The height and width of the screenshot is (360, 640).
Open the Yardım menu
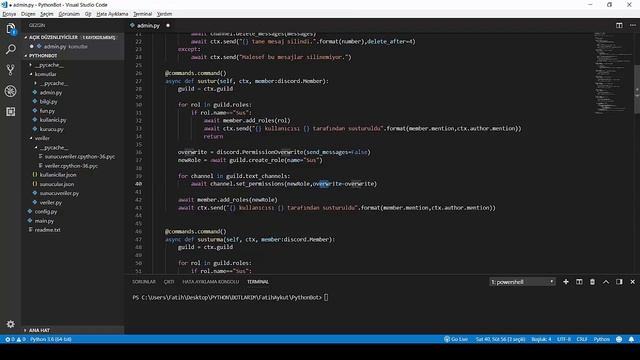pos(164,14)
